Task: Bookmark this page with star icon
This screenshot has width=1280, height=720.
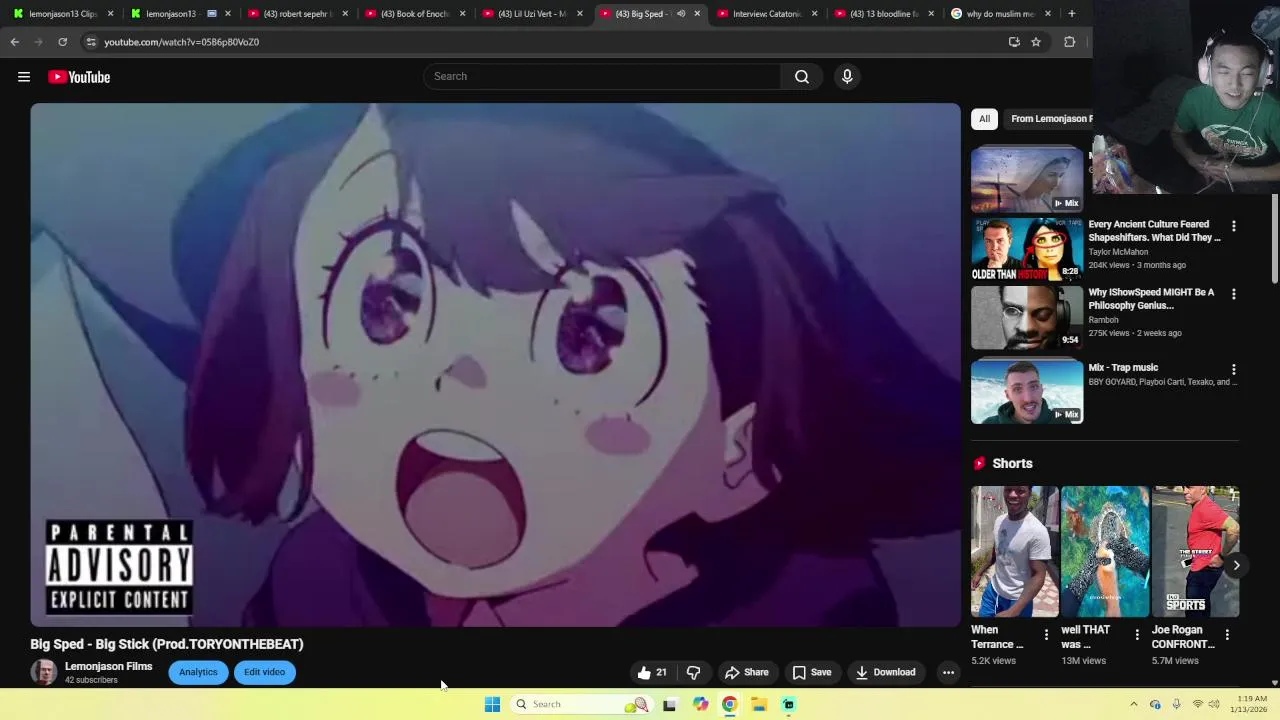Action: pos(1036,42)
